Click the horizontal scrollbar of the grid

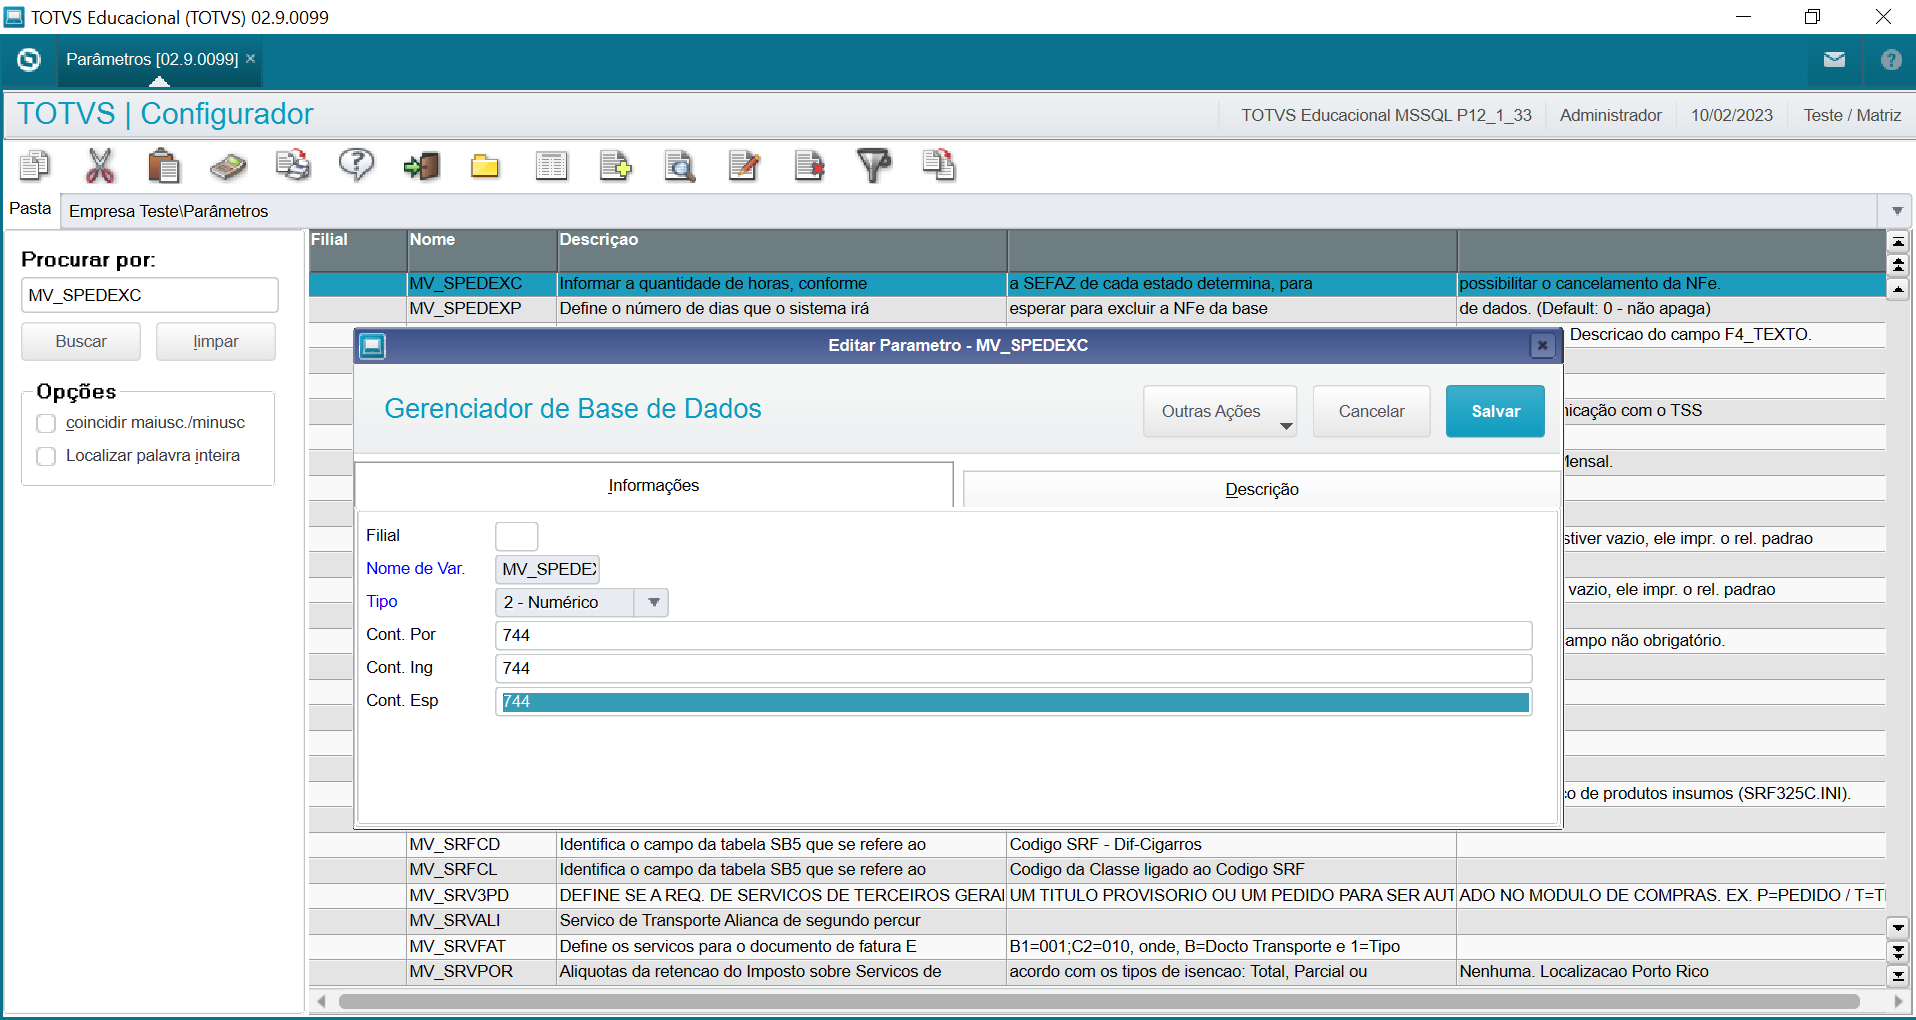point(1098,1001)
